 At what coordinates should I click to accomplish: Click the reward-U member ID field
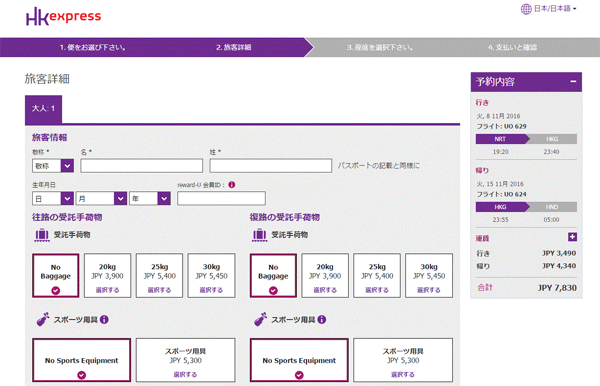point(221,198)
